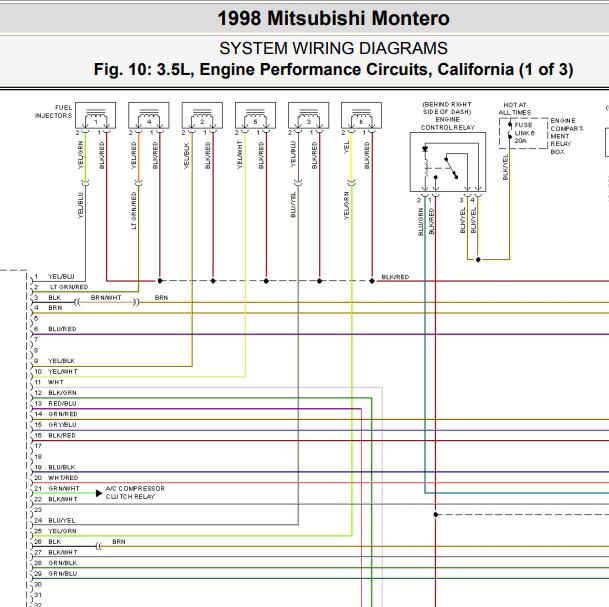The width and height of the screenshot is (609, 607).
Task: Click the horizontal BLK/RED label right of injector 6
Action: tap(395, 277)
